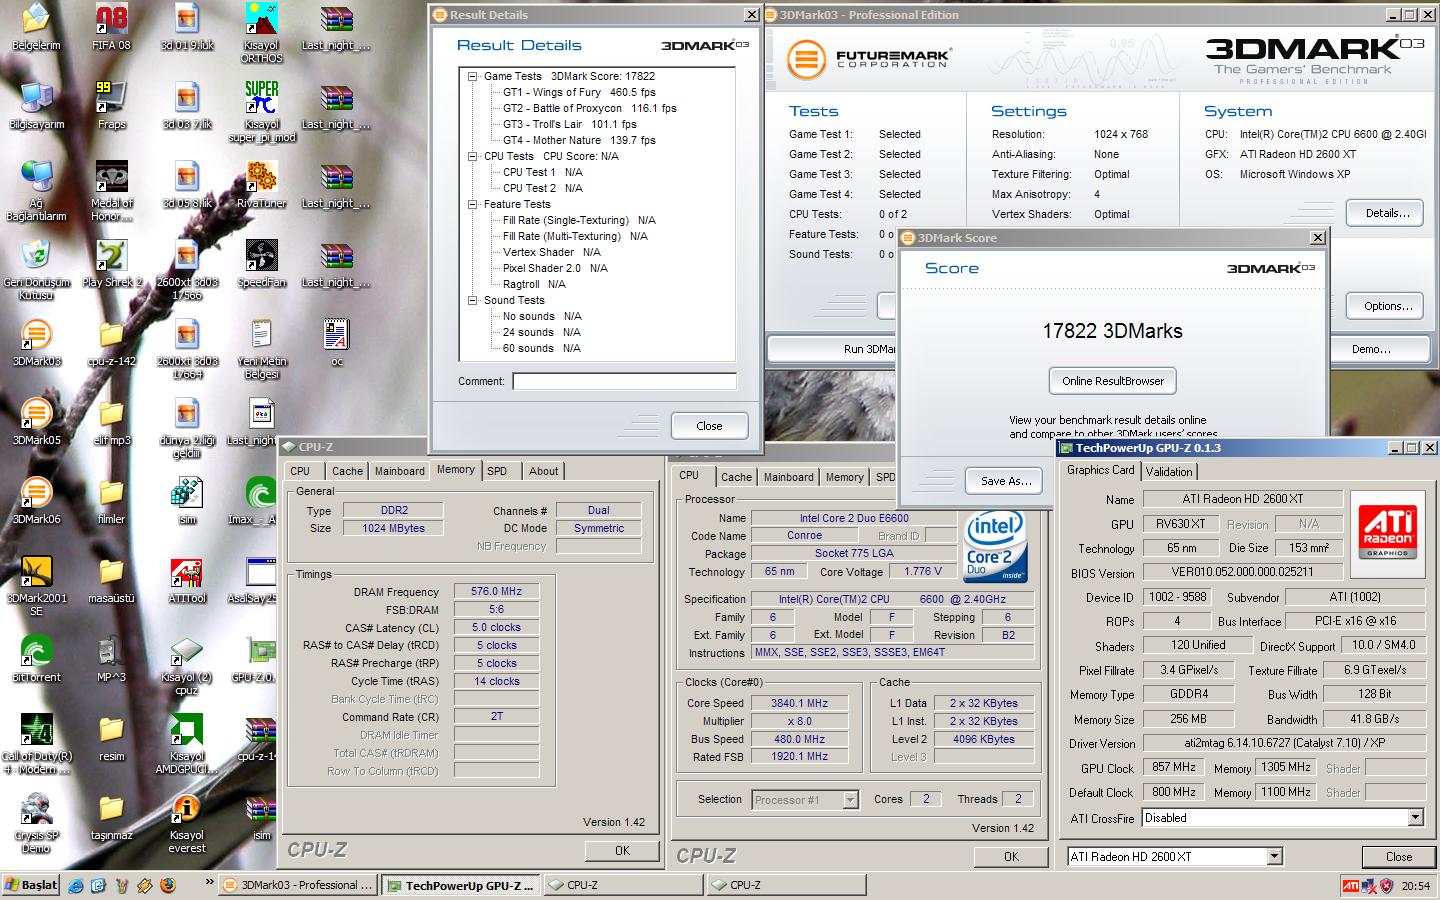Click the Save As... button
1440x900 pixels.
pos(1006,481)
